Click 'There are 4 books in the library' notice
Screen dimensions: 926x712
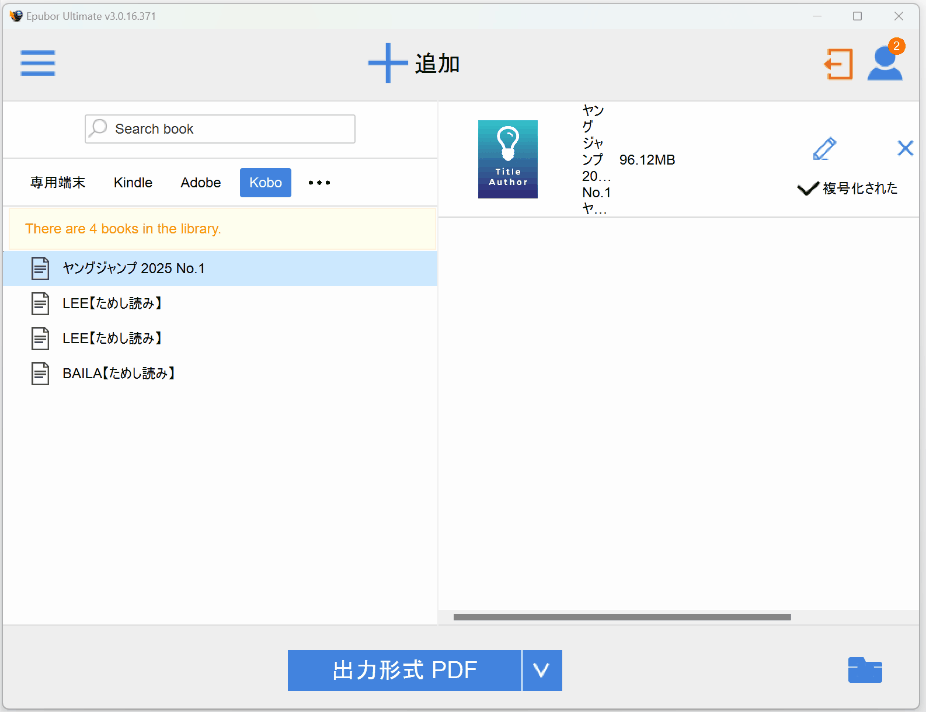223,229
